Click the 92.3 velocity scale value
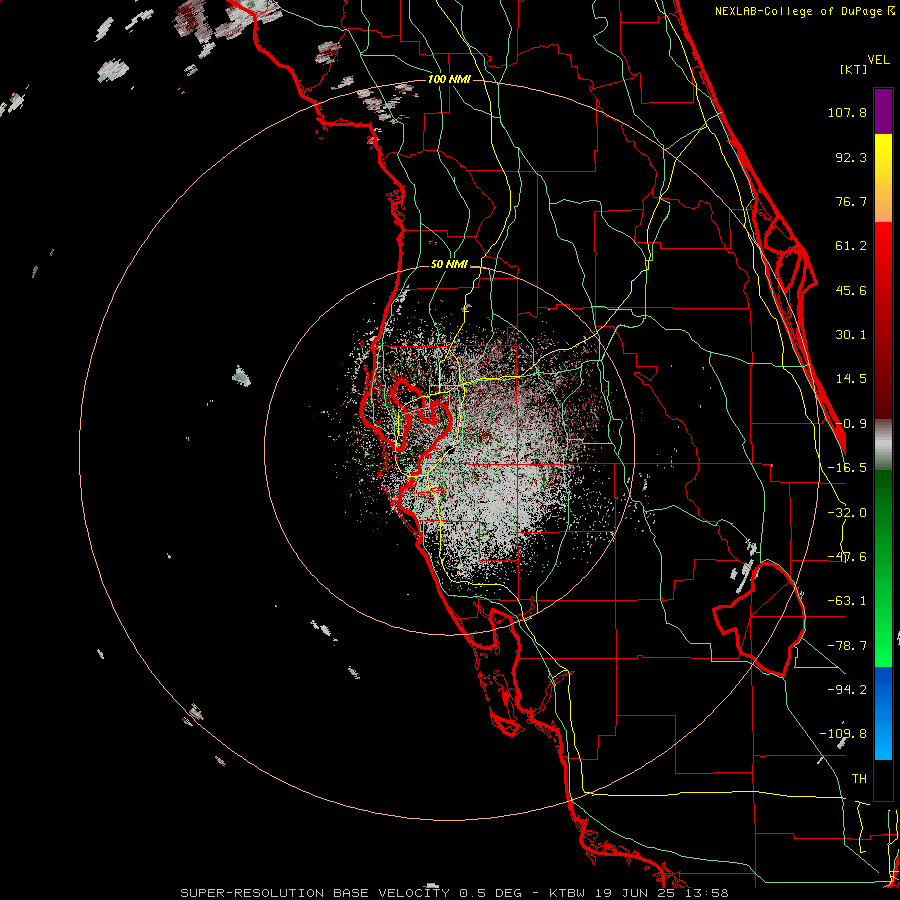900x900 pixels. (x=851, y=157)
